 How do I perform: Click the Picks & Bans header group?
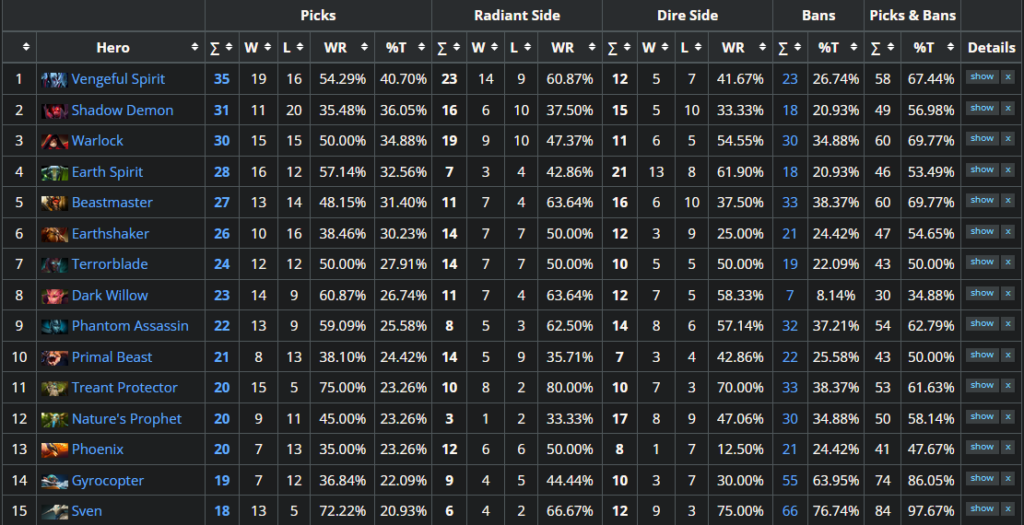point(912,15)
